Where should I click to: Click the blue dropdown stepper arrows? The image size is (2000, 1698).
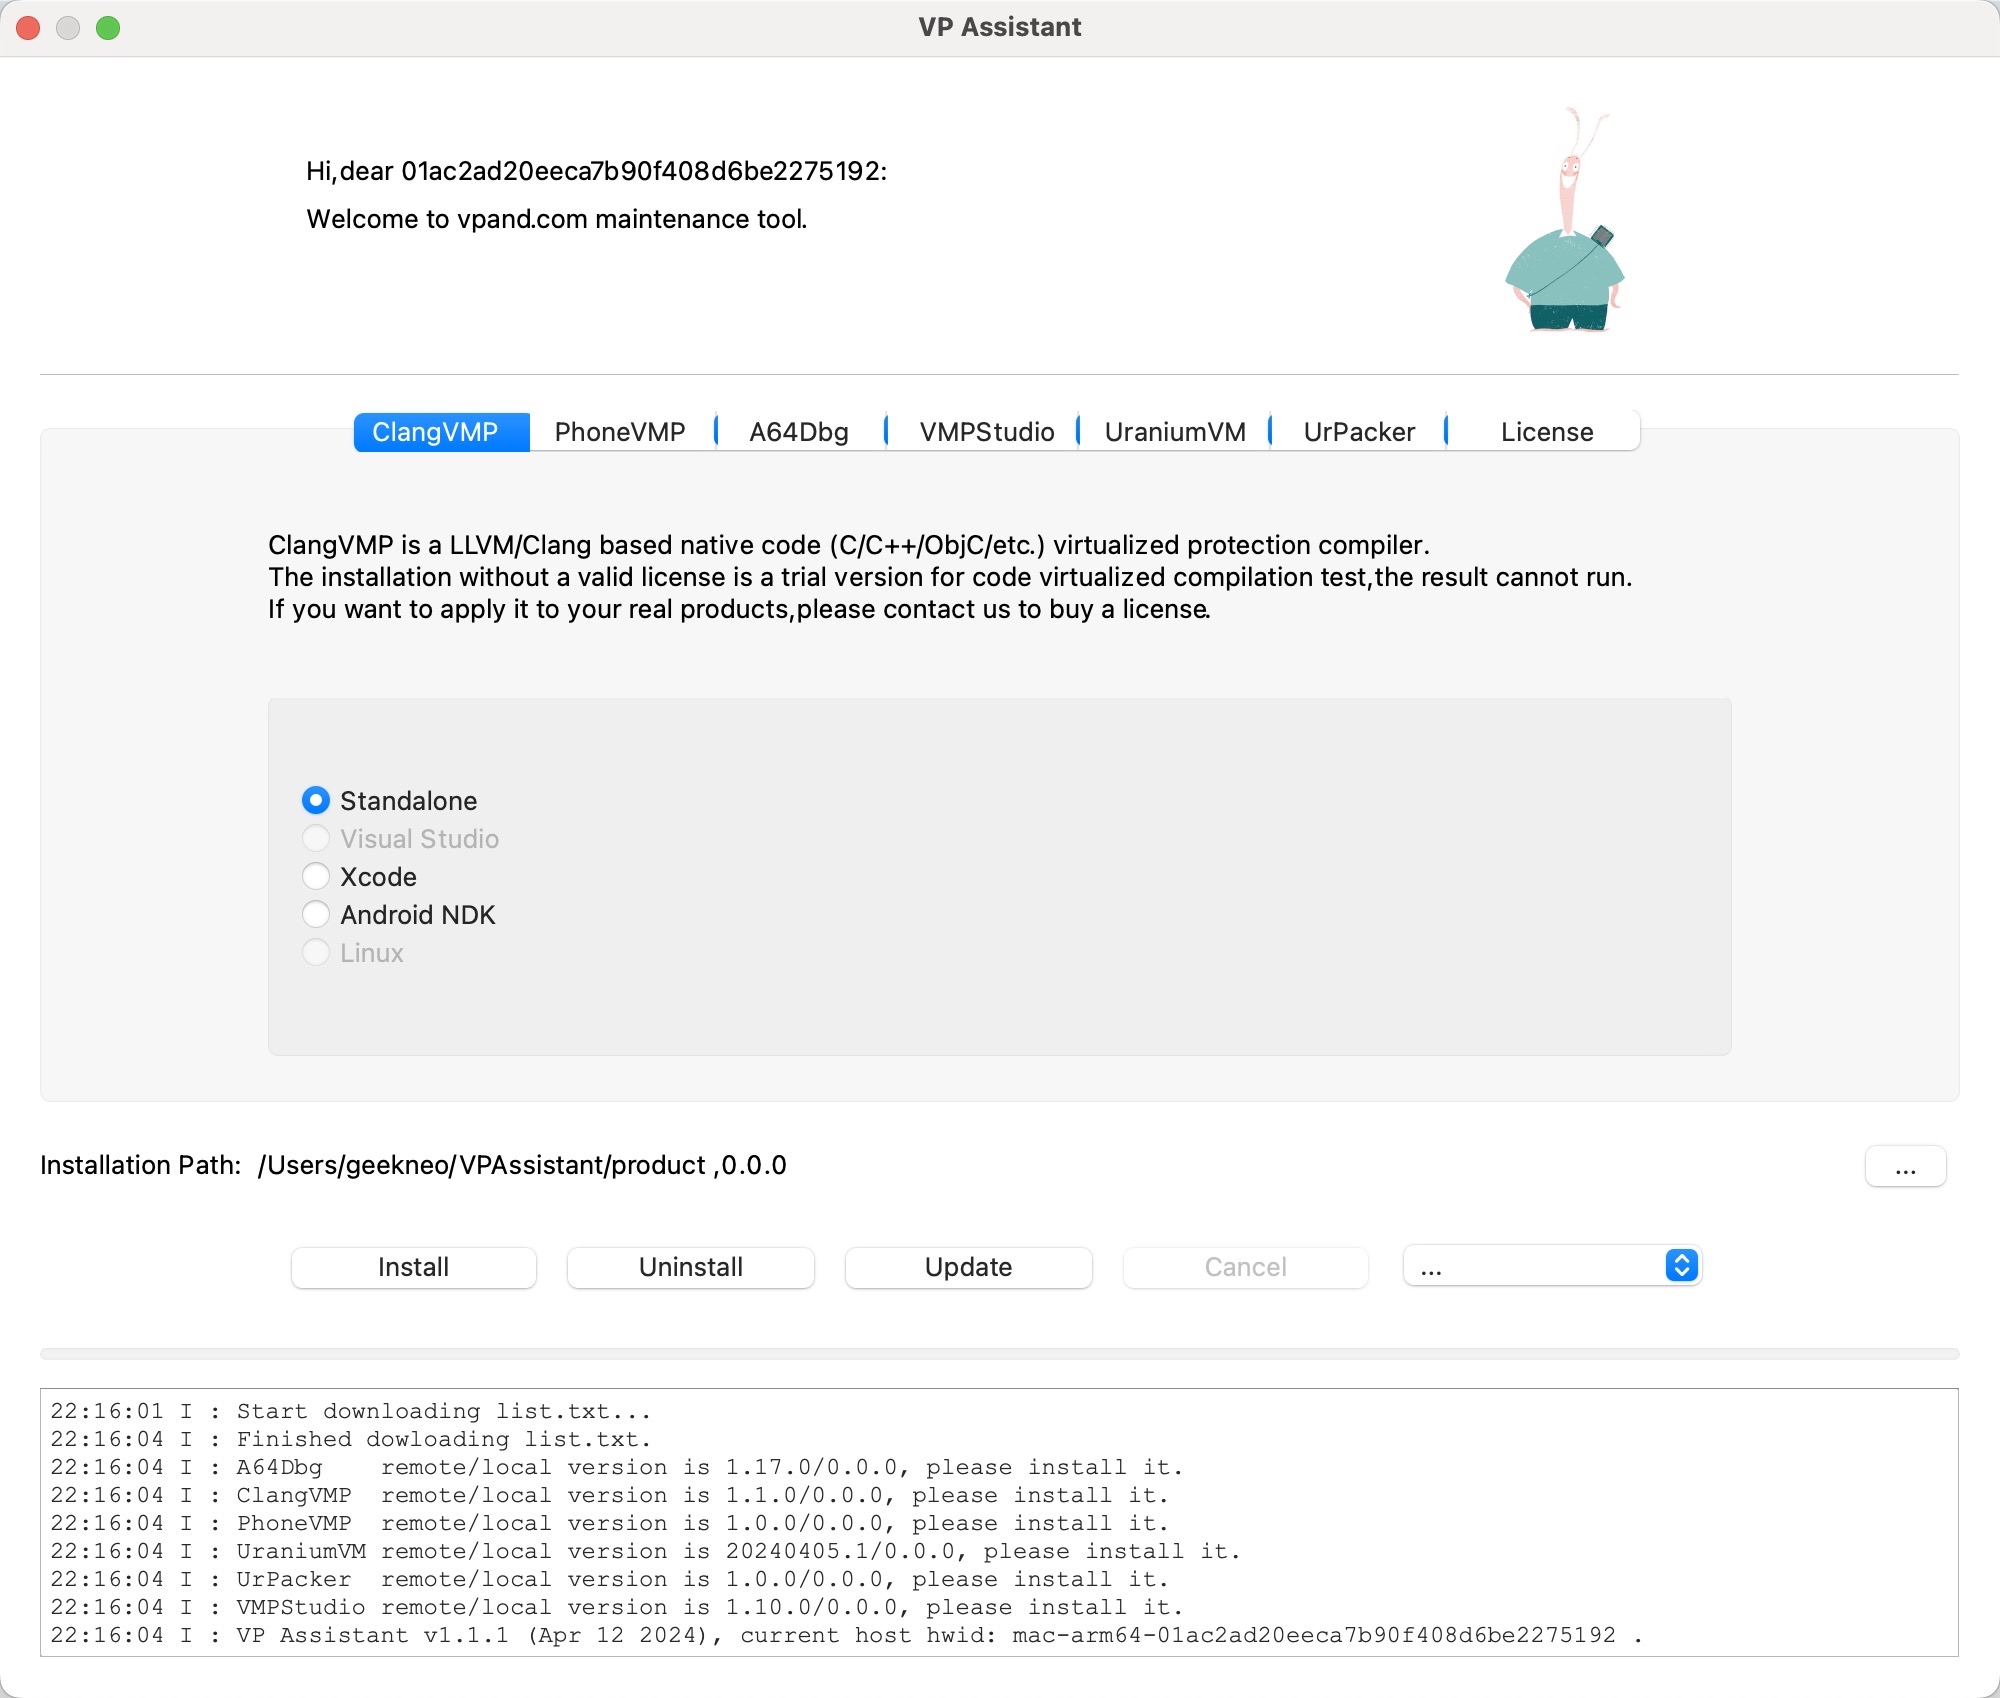tap(1681, 1266)
